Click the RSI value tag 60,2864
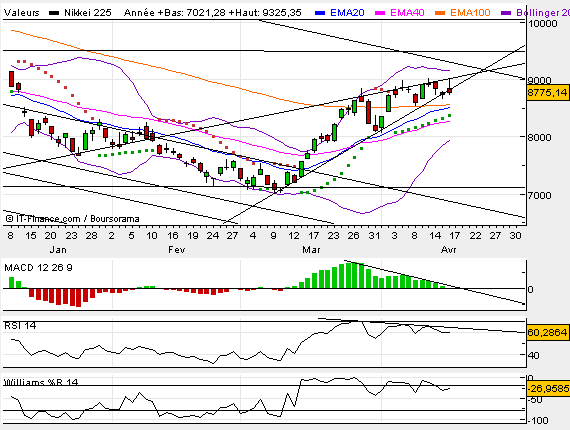Viewport: 570px width, 430px height. pyautogui.click(x=547, y=333)
